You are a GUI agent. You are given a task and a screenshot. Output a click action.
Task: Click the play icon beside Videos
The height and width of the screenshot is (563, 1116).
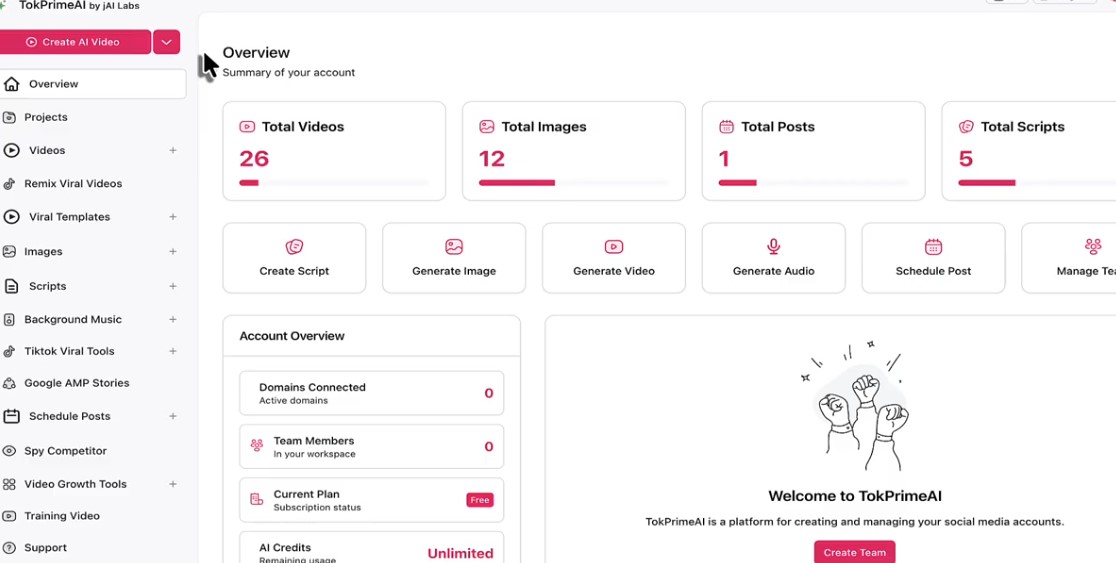[11, 151]
